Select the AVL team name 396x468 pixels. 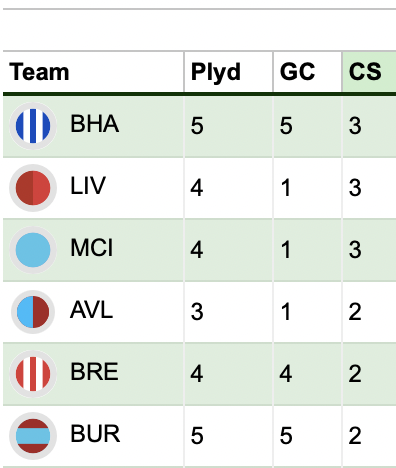91,310
